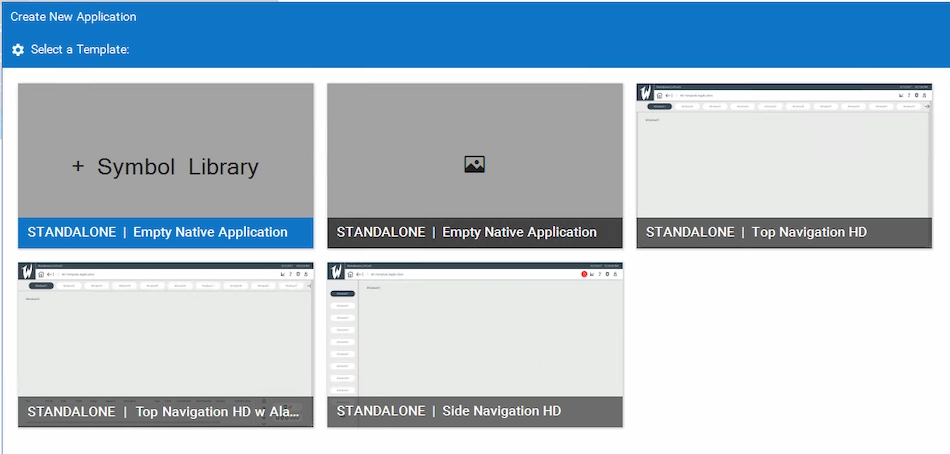
Task: Click first dark tab pill in Top Navigation HD preview
Action: coord(659,105)
